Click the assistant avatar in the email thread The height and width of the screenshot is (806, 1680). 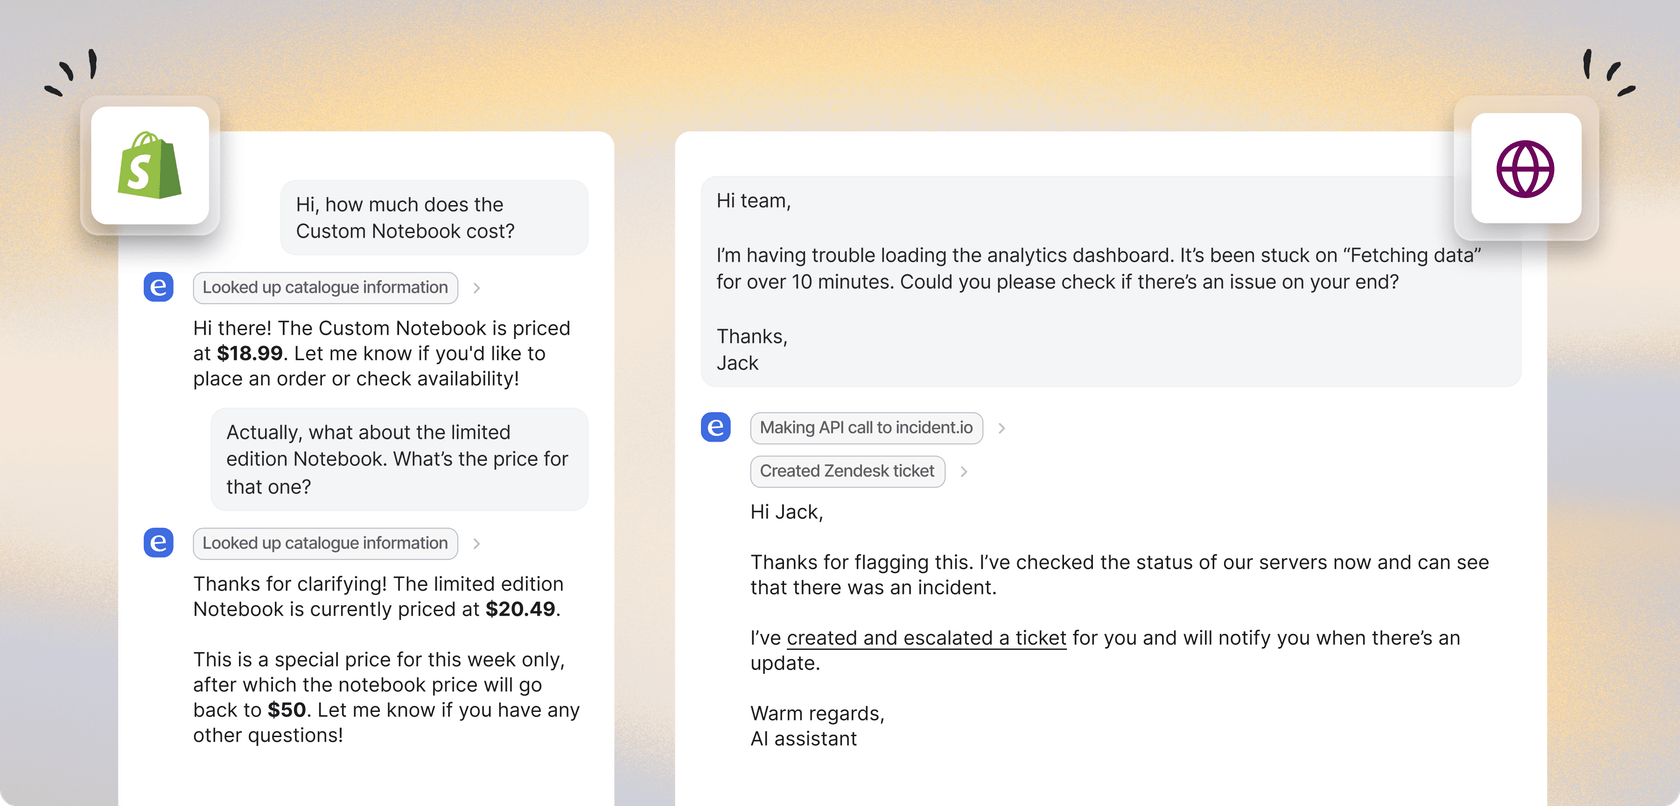point(716,427)
